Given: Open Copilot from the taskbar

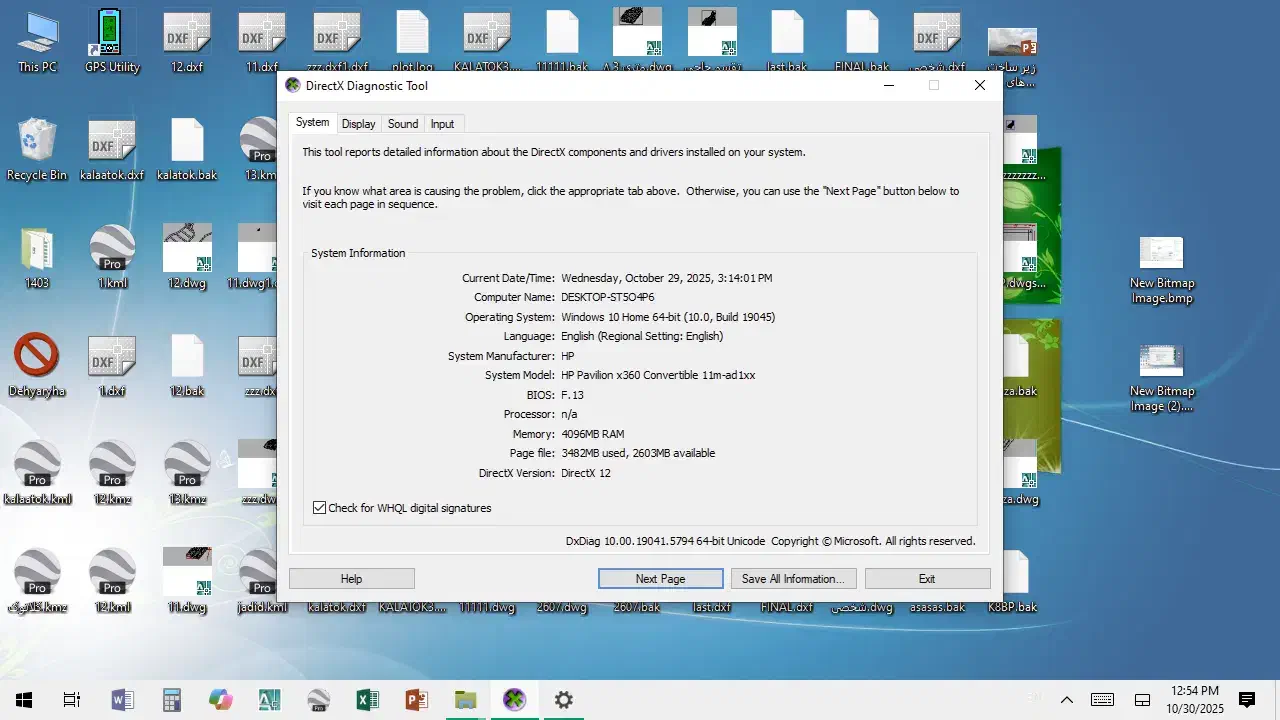Looking at the screenshot, I should click(220, 700).
